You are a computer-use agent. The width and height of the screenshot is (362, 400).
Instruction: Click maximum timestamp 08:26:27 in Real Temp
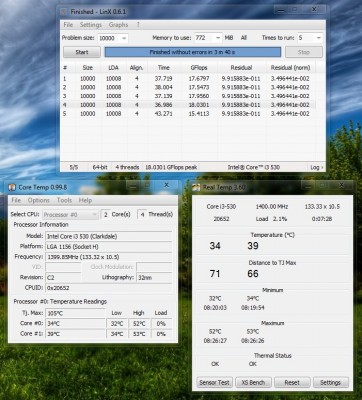point(215,341)
